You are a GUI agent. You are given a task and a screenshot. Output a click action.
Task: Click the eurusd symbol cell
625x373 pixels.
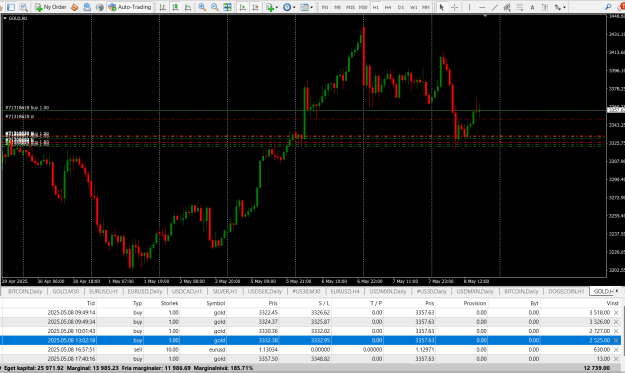[x=217, y=349]
